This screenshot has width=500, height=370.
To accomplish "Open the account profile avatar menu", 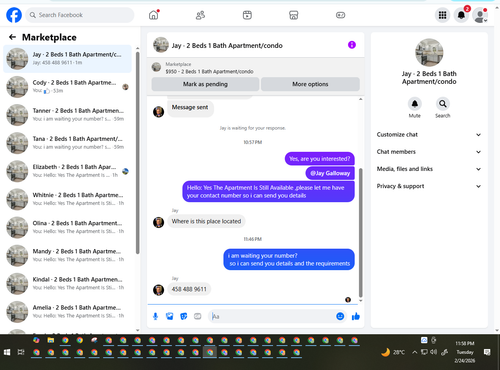I will [480, 15].
